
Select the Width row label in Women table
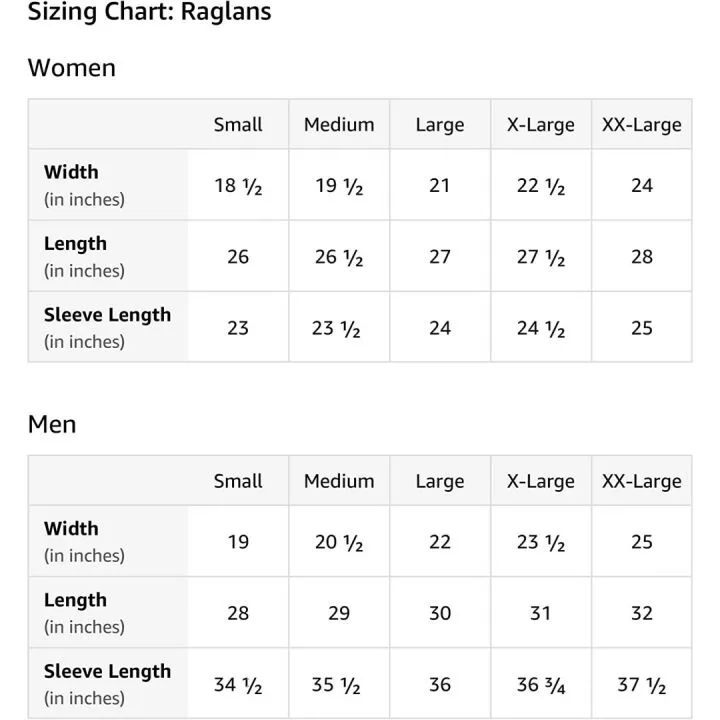tap(71, 172)
